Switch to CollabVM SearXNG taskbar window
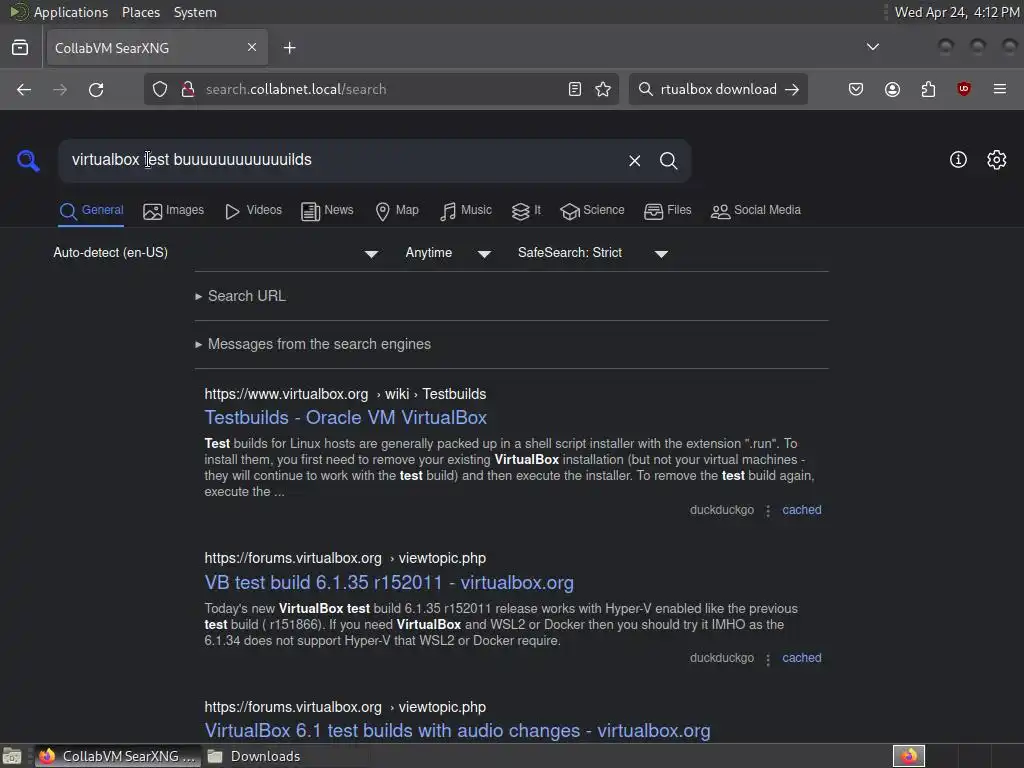Image resolution: width=1024 pixels, height=768 pixels. [x=118, y=756]
